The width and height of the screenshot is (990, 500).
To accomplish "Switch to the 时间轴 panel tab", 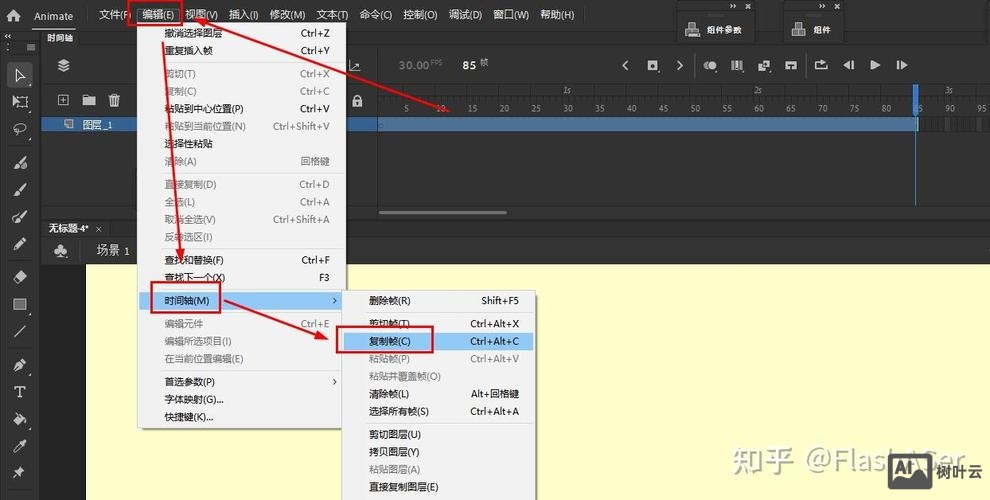I will click(60, 38).
